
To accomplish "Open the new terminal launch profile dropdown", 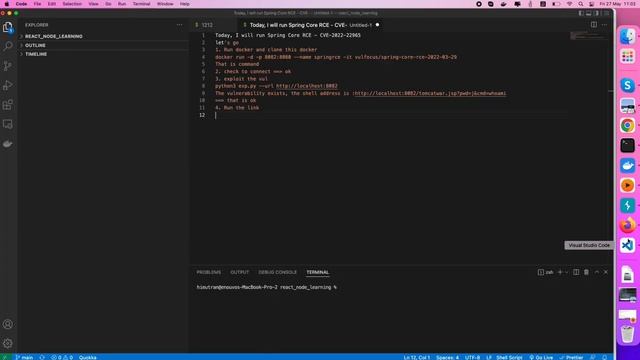I will [x=567, y=272].
